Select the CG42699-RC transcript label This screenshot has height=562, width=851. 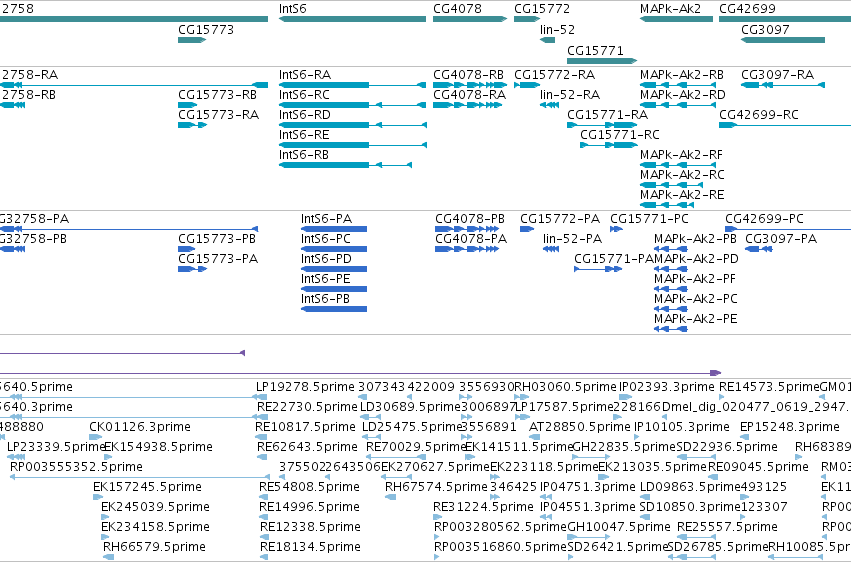(x=759, y=115)
